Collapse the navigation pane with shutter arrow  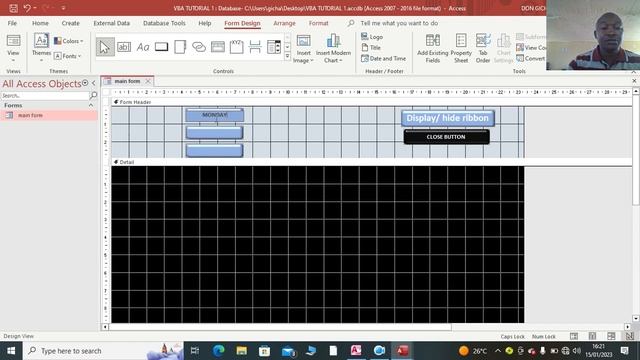[x=94, y=83]
